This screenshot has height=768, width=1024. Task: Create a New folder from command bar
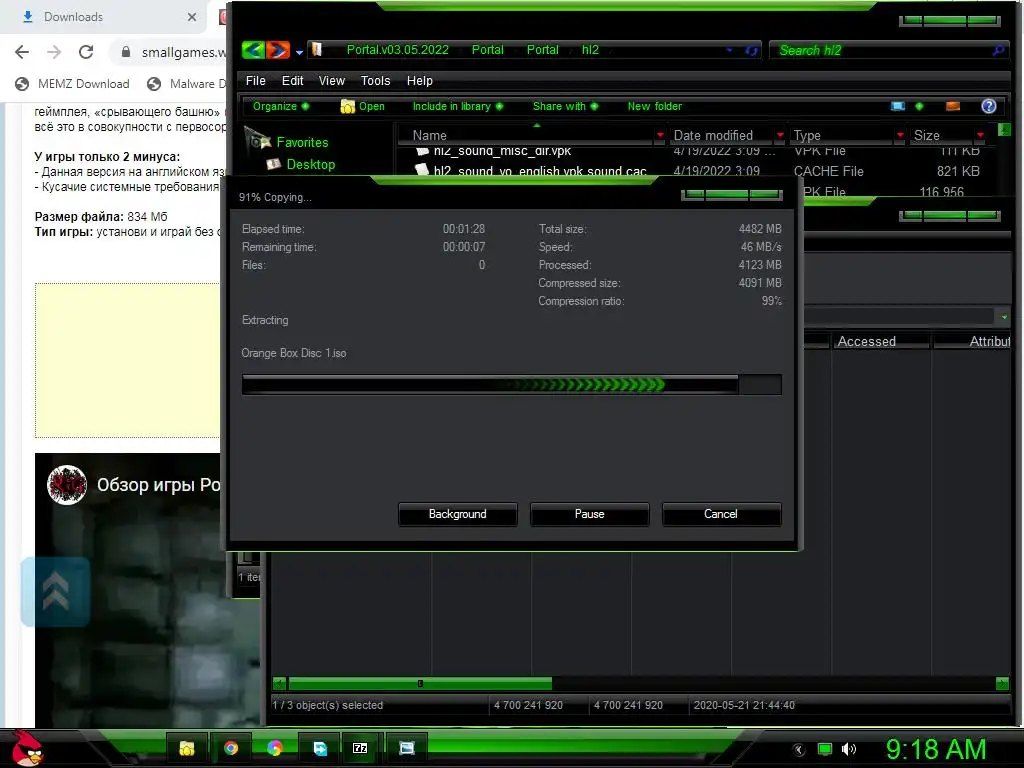(654, 106)
